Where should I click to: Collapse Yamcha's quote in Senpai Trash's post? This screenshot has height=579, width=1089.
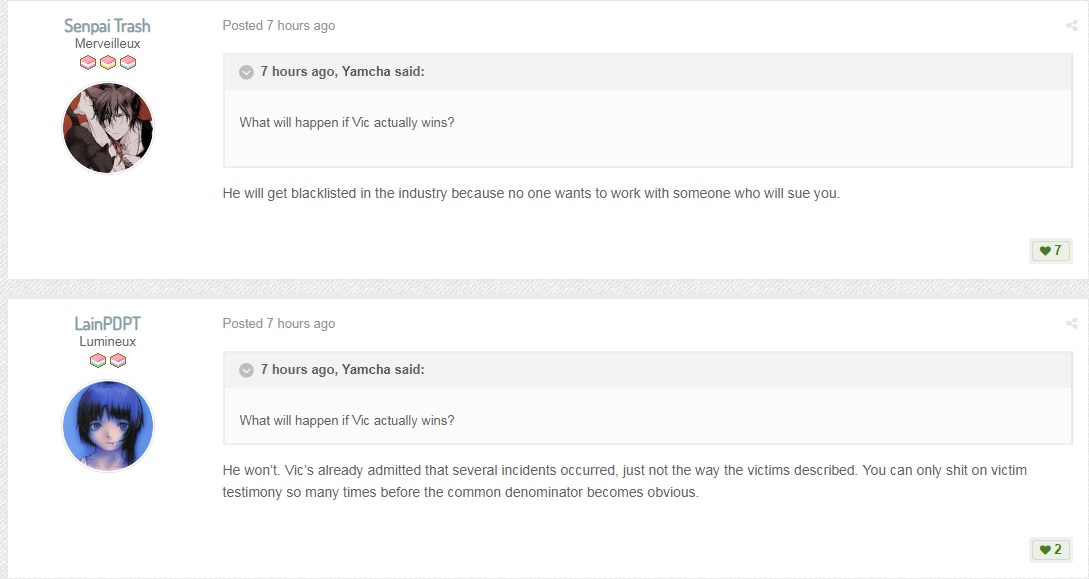[x=246, y=72]
